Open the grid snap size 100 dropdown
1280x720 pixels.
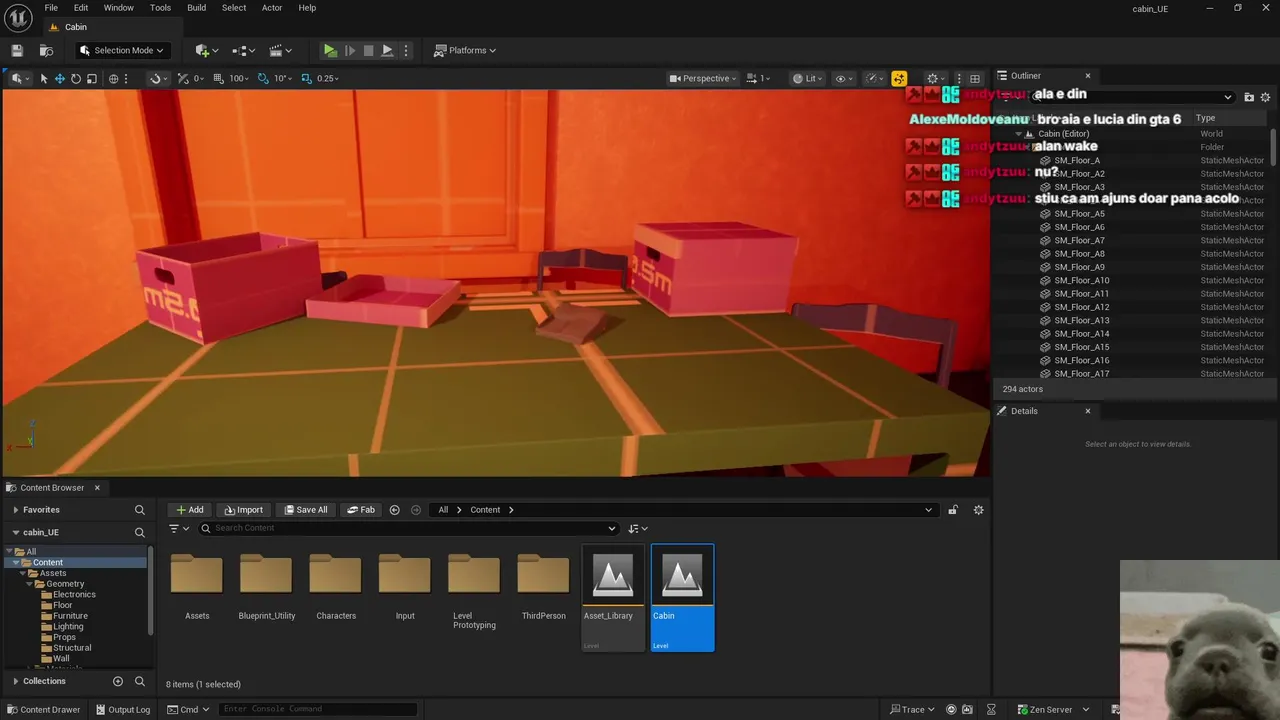(x=238, y=78)
